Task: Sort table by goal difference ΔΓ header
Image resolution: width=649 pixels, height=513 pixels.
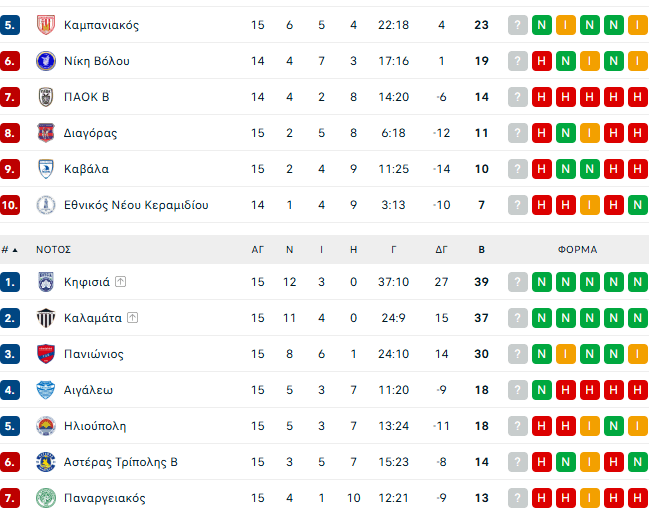Action: (442, 249)
